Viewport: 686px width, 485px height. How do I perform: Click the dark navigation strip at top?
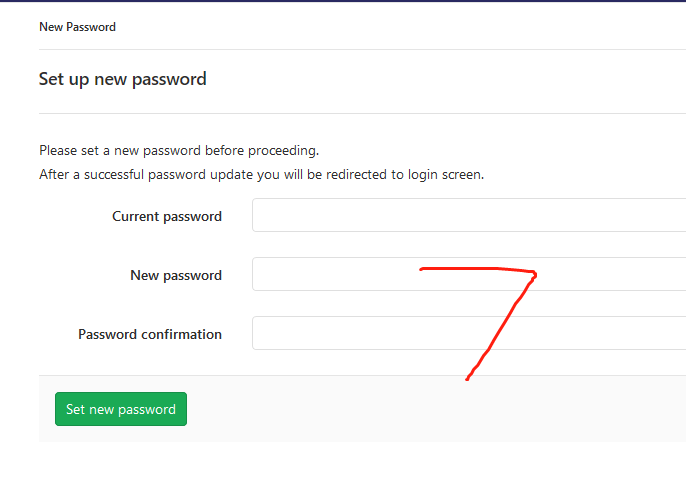[x=343, y=1]
